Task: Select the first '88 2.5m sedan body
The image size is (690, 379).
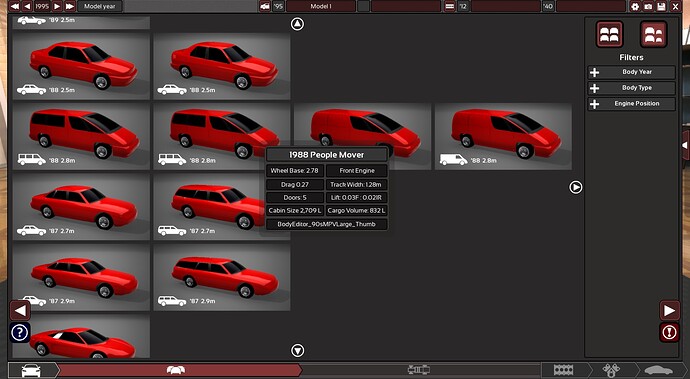Action: tap(81, 66)
